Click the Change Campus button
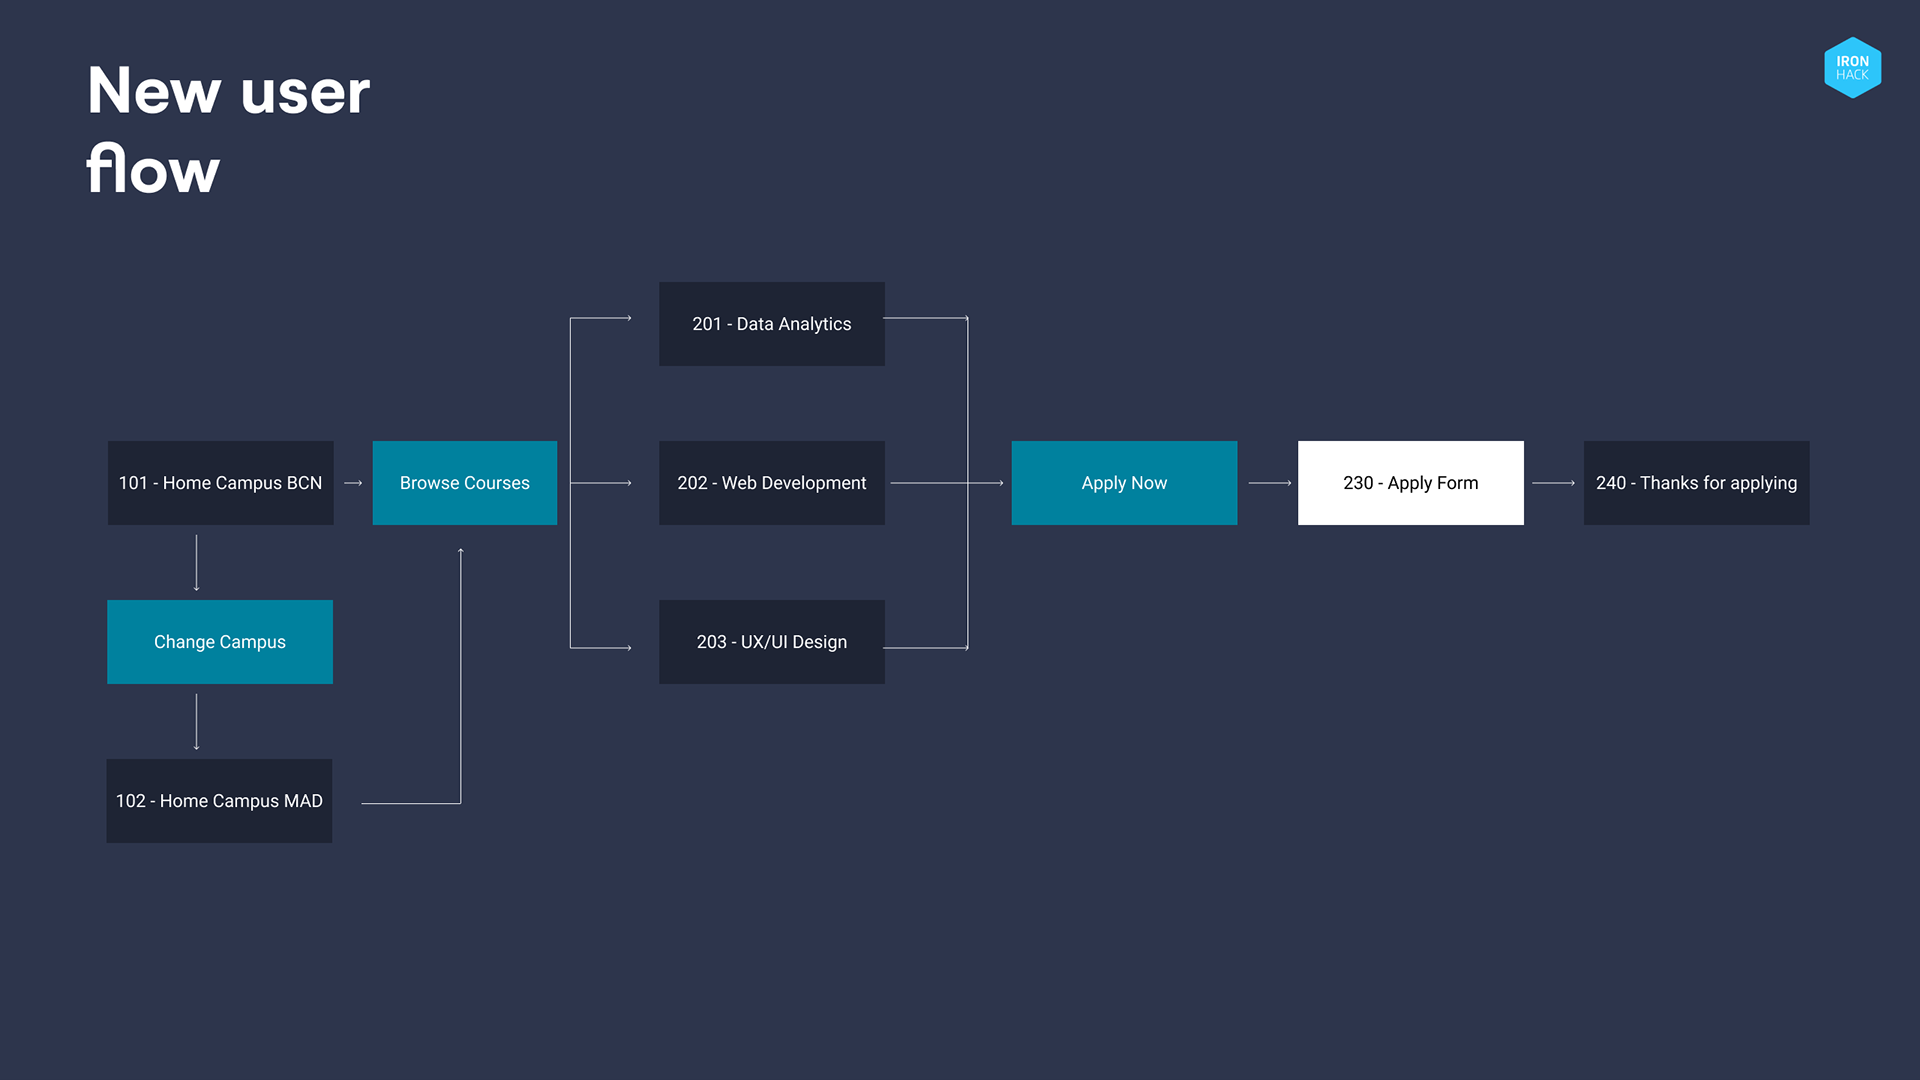 coord(220,642)
